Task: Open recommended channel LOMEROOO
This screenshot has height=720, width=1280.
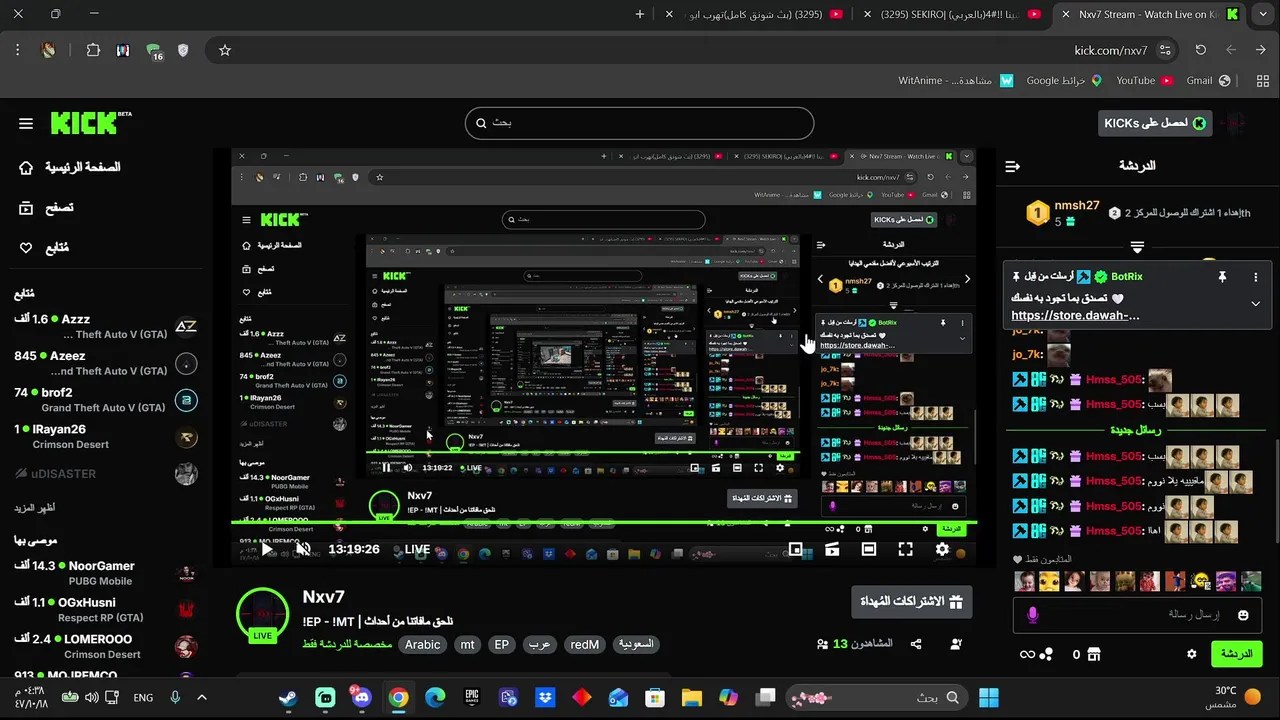Action: pos(105,647)
